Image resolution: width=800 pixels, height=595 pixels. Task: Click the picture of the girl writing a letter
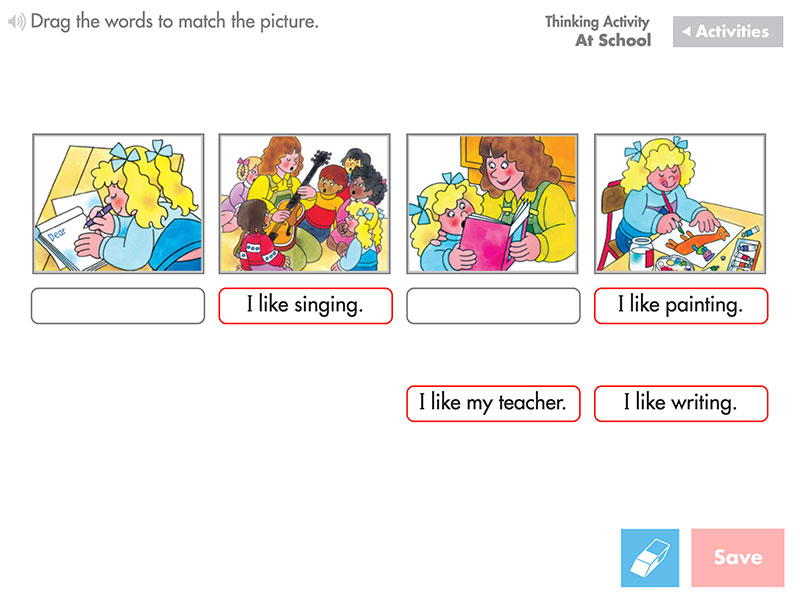tap(117, 203)
